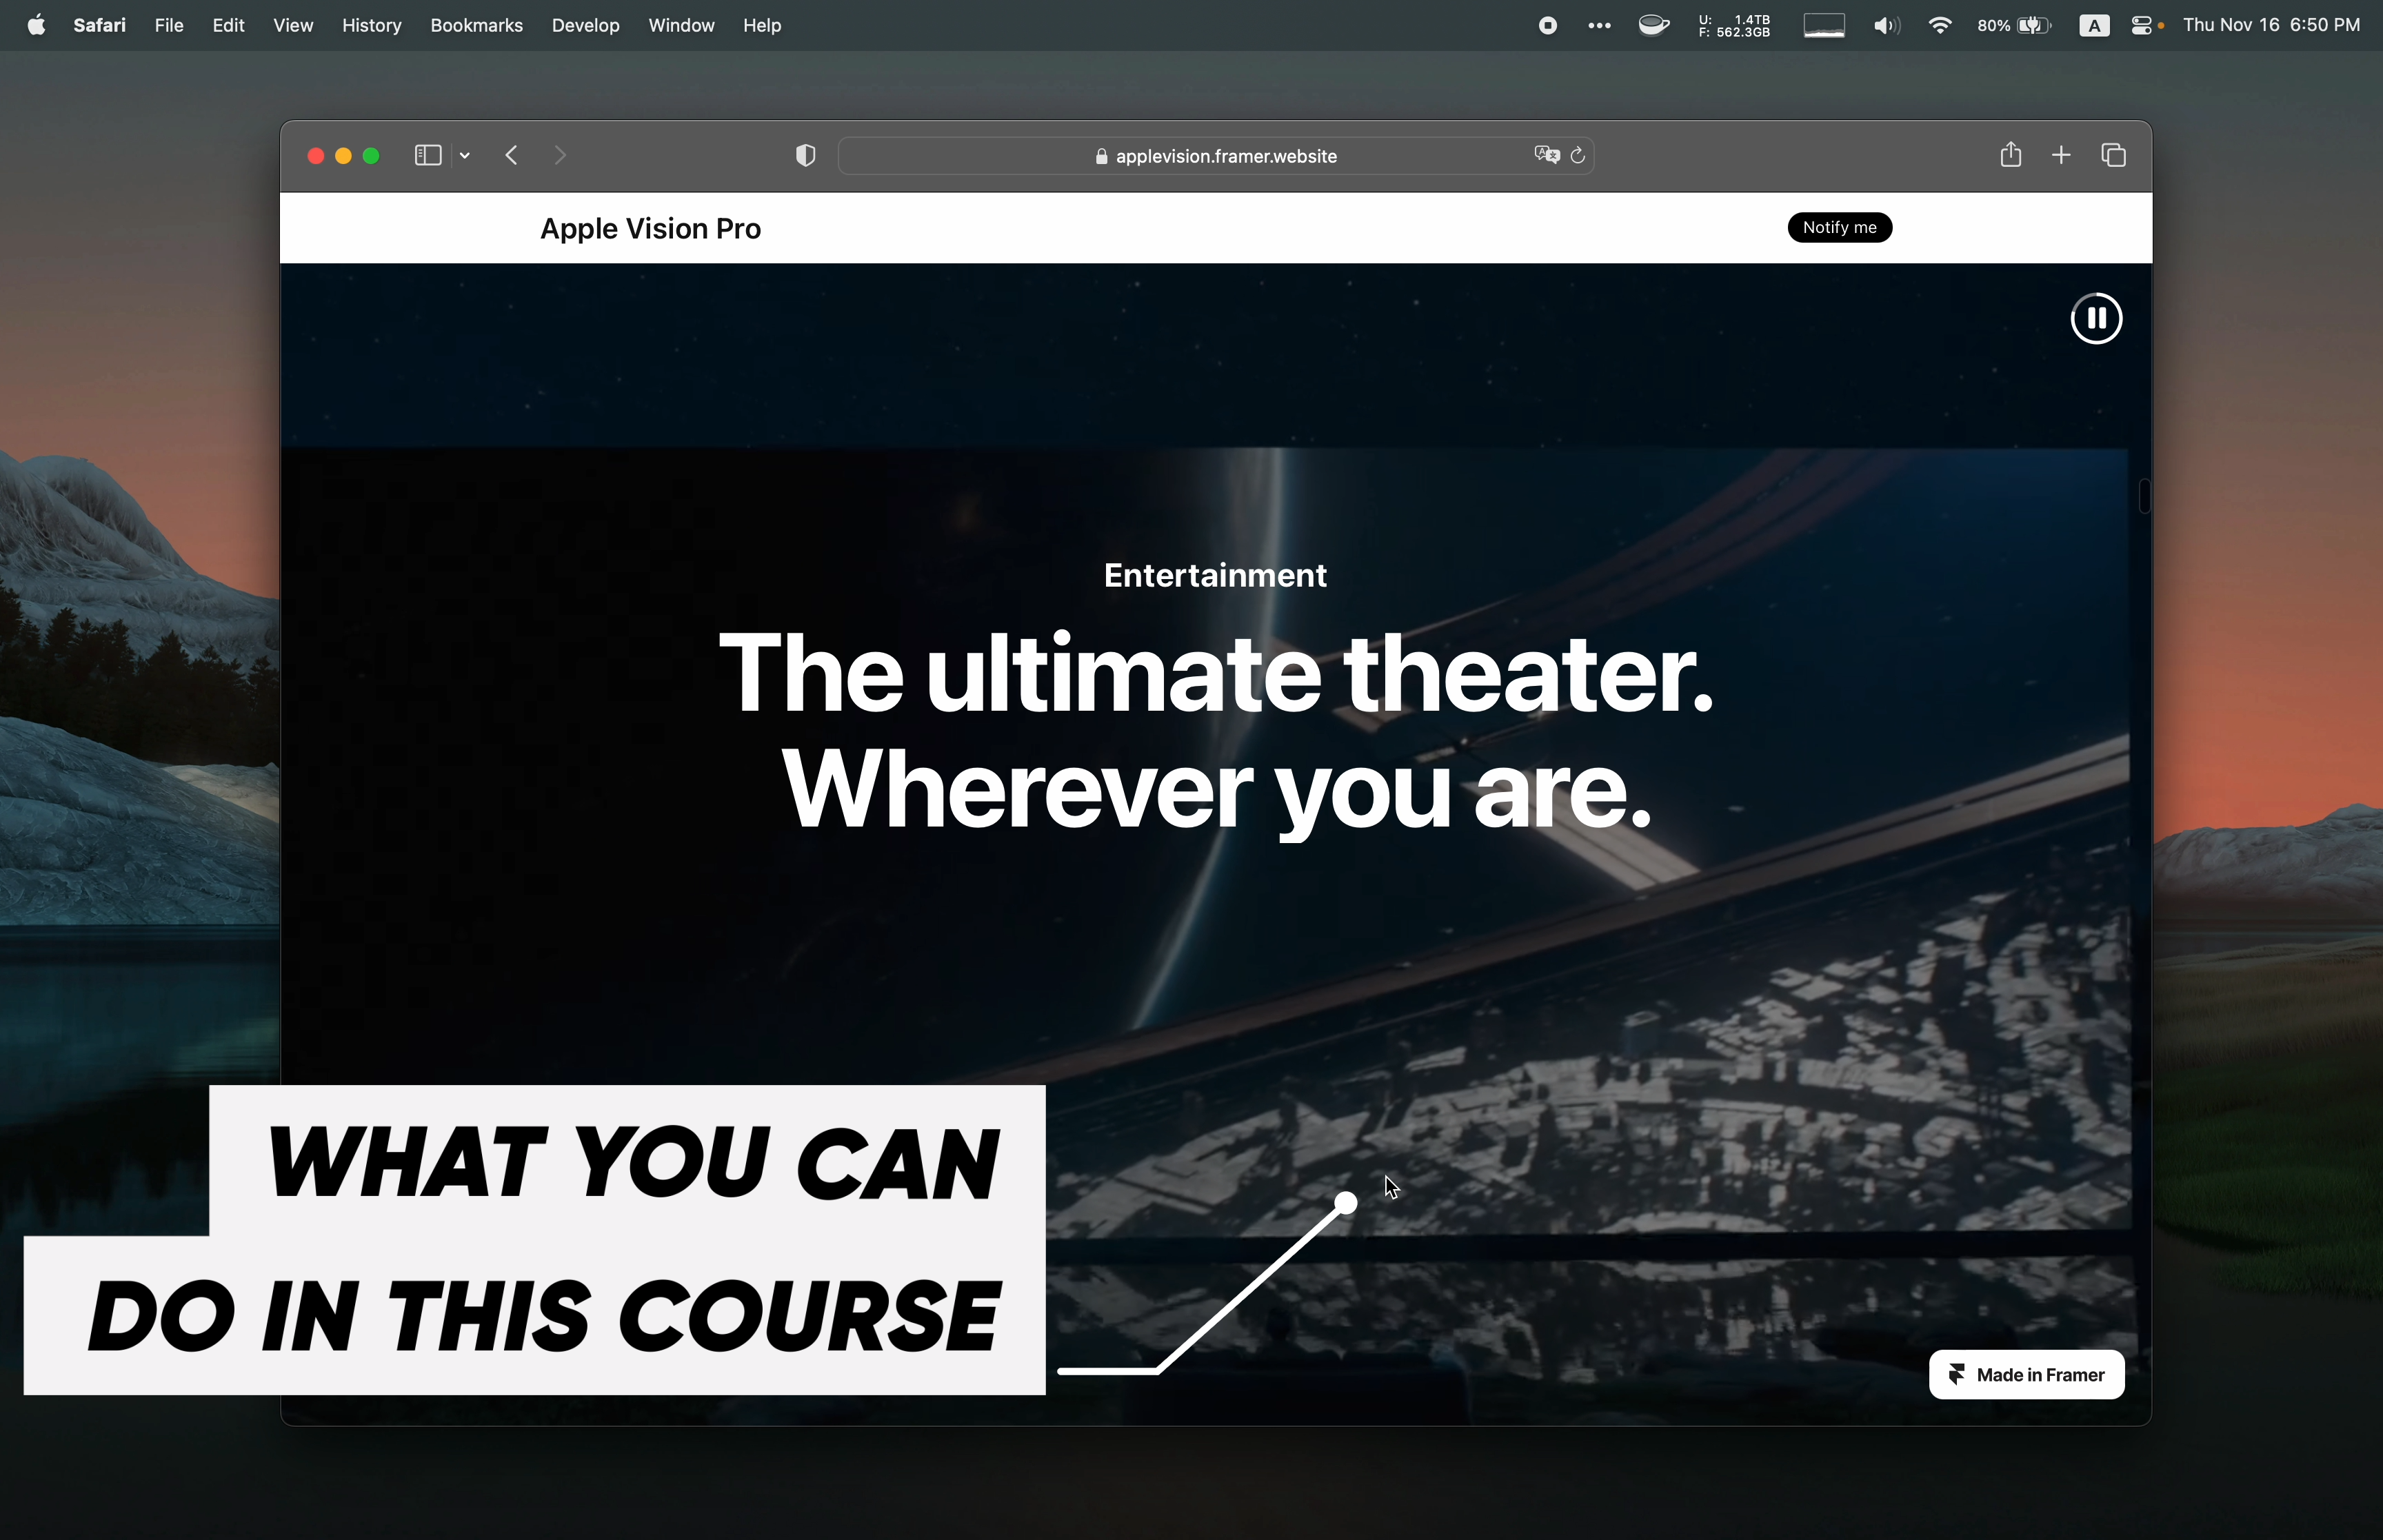Screen dimensions: 2383x1540
Task: Click the Apple Vision Pro site title
Action: (x=651, y=228)
